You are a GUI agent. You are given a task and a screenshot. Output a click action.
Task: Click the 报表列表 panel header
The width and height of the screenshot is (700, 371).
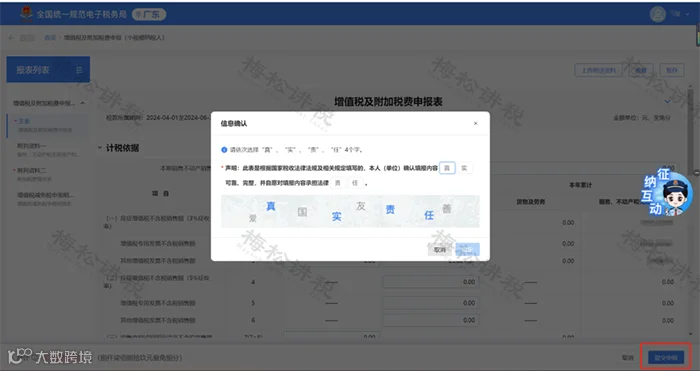(x=48, y=70)
